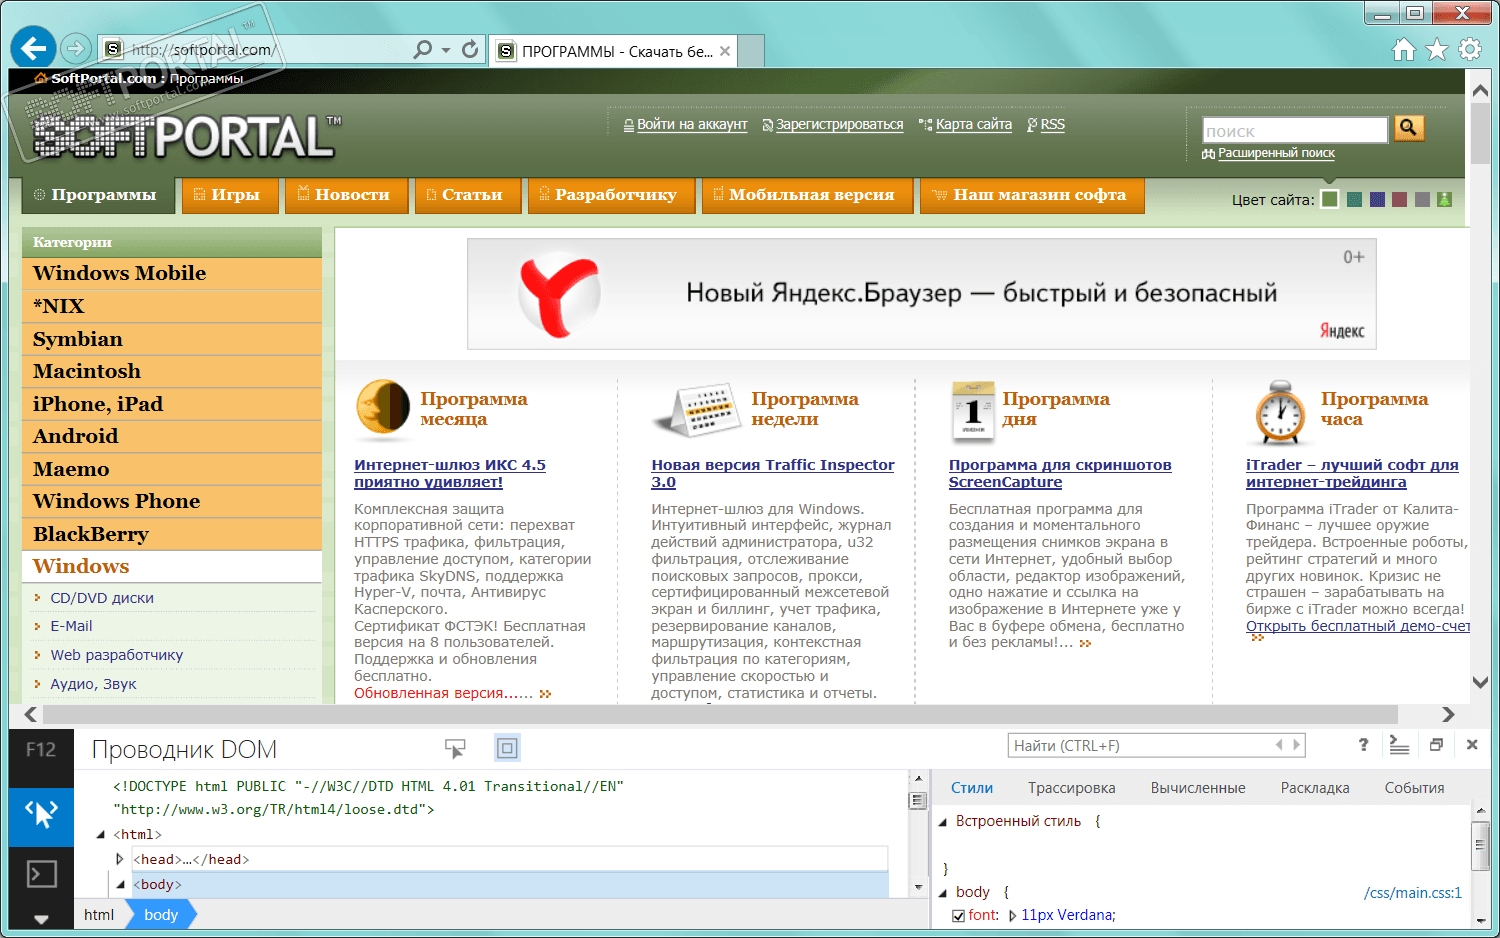Viewport: 1500px width, 938px height.
Task: Click the refresh icon in the address bar
Action: tap(470, 49)
